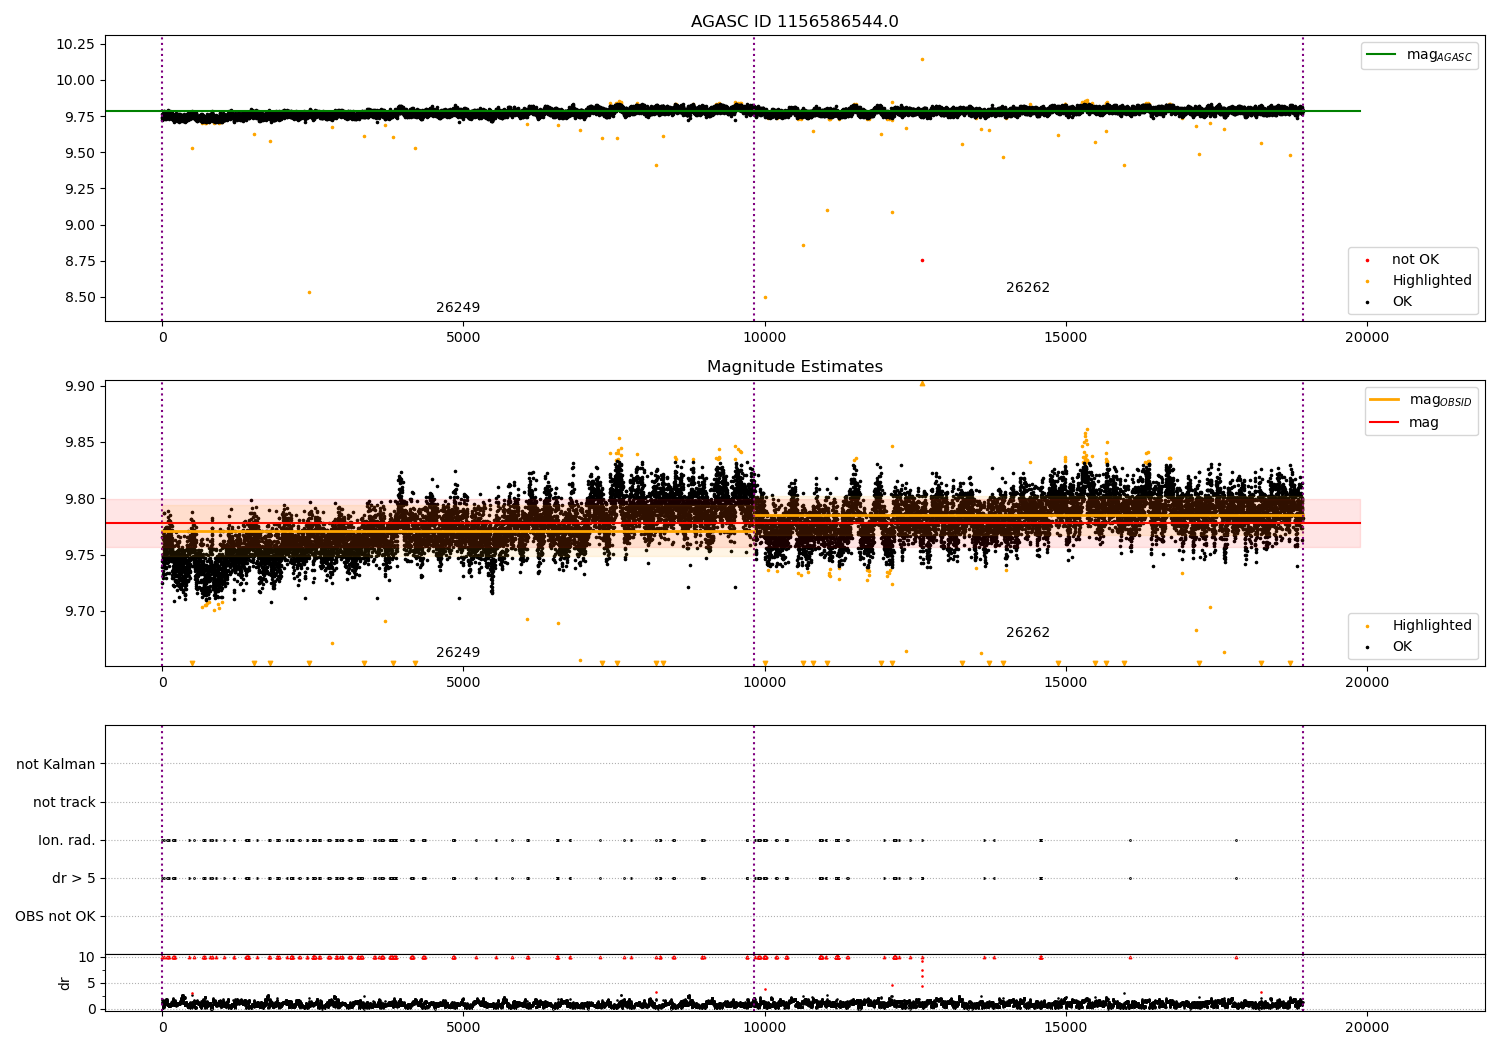Click the 'Ion. rad.' row label
Viewport: 1500px width, 1050px height.
(x=67, y=840)
